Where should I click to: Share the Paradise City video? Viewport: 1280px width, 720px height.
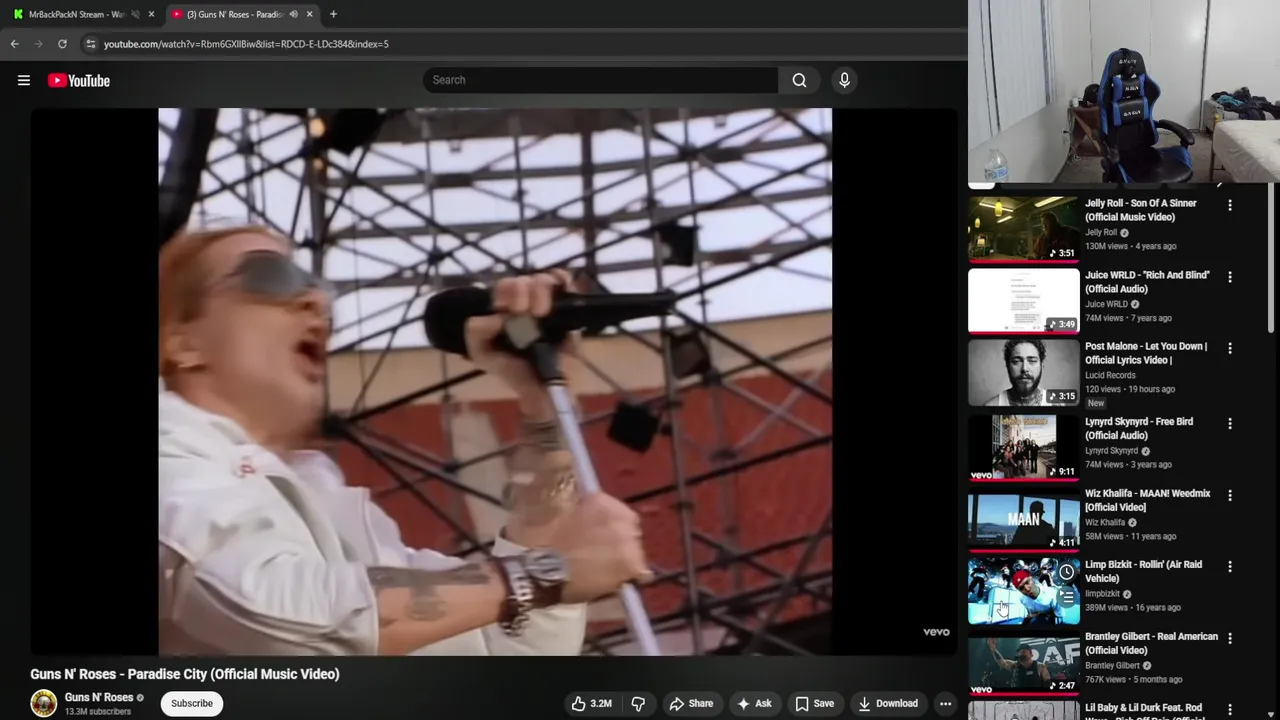pos(691,703)
